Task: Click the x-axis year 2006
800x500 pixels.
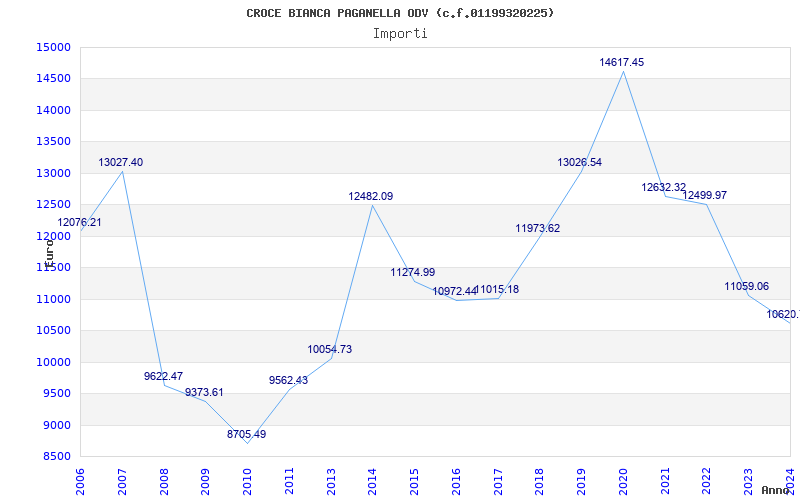Action: click(x=81, y=482)
